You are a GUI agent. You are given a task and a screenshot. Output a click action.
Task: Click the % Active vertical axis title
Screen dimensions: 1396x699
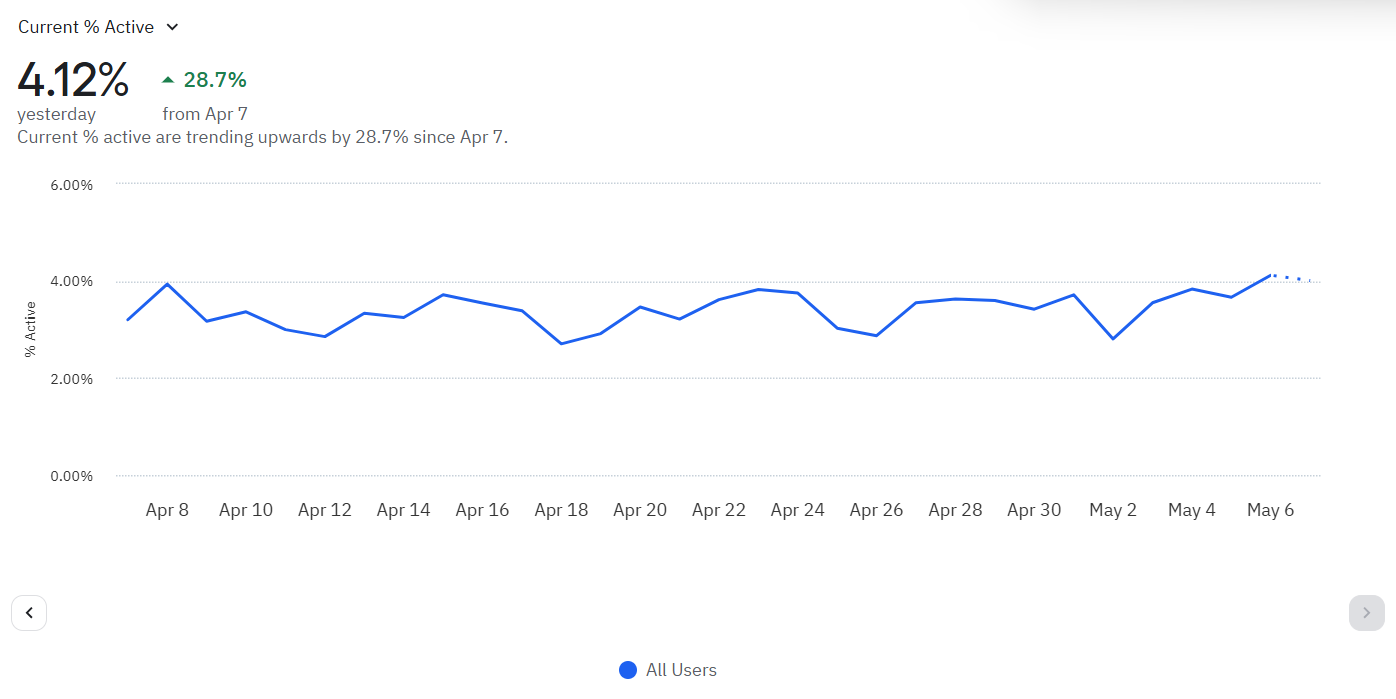30,329
